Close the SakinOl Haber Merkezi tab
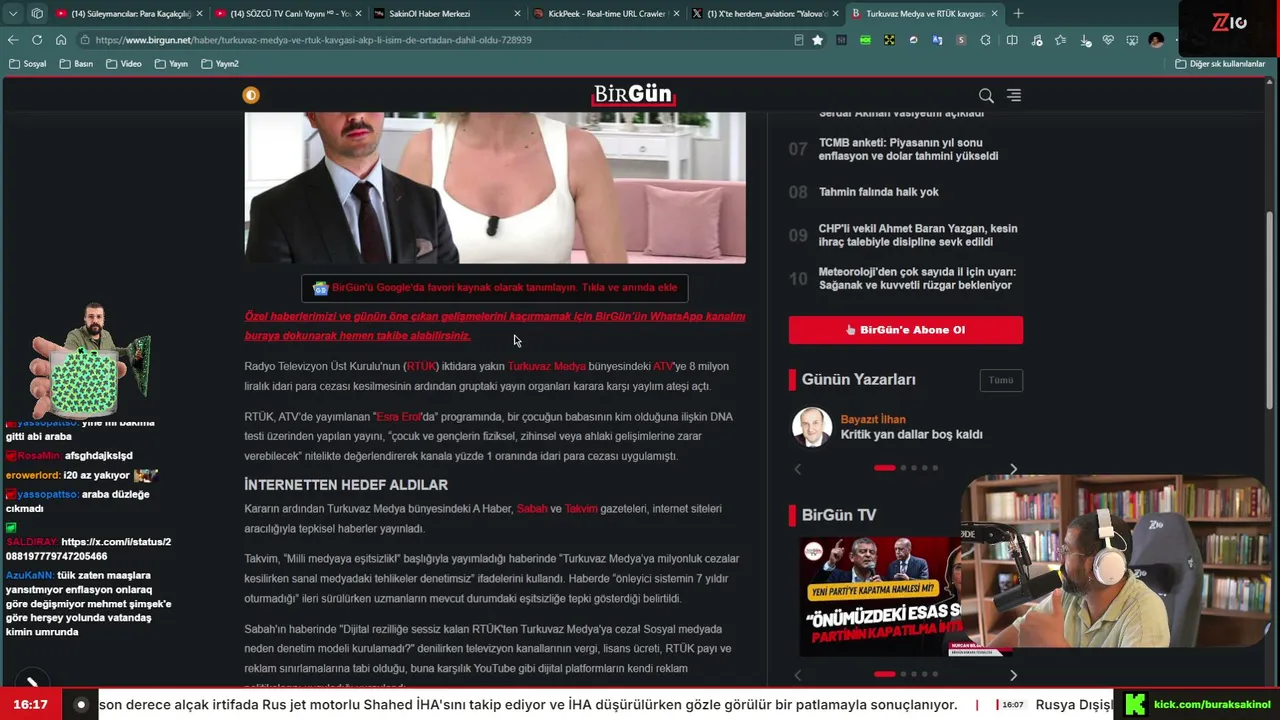The width and height of the screenshot is (1280, 720). 517,14
